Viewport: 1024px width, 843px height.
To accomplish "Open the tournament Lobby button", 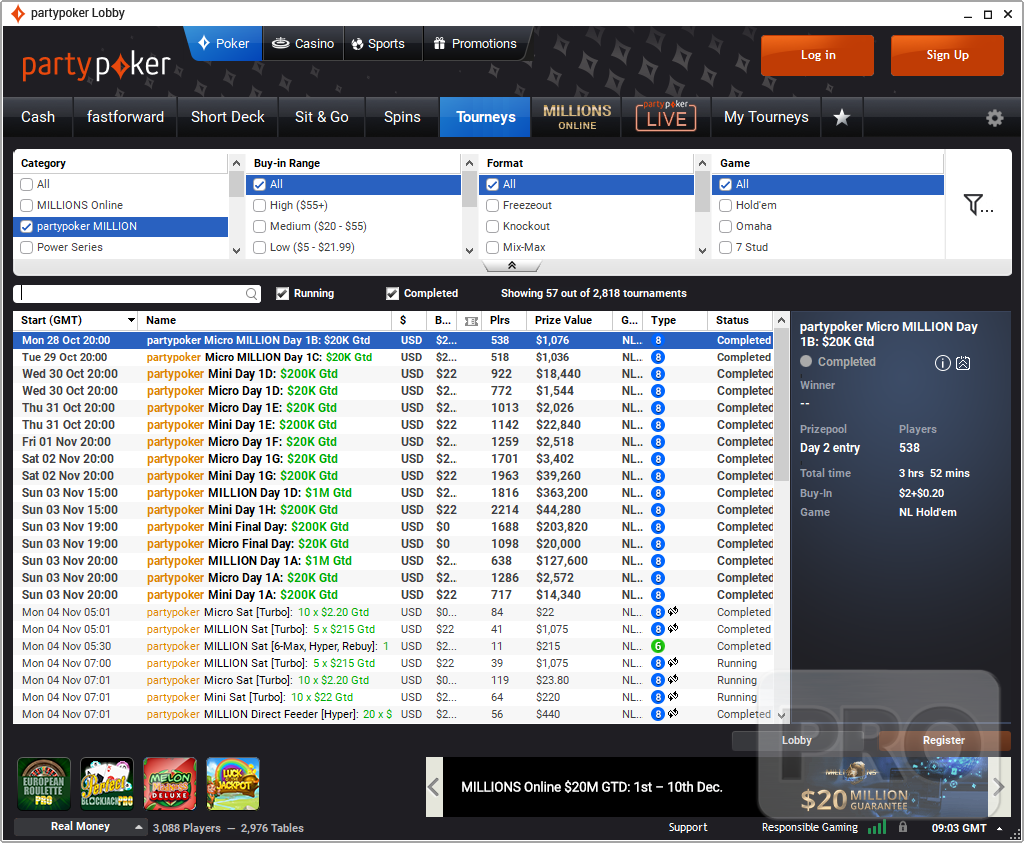I will point(797,740).
